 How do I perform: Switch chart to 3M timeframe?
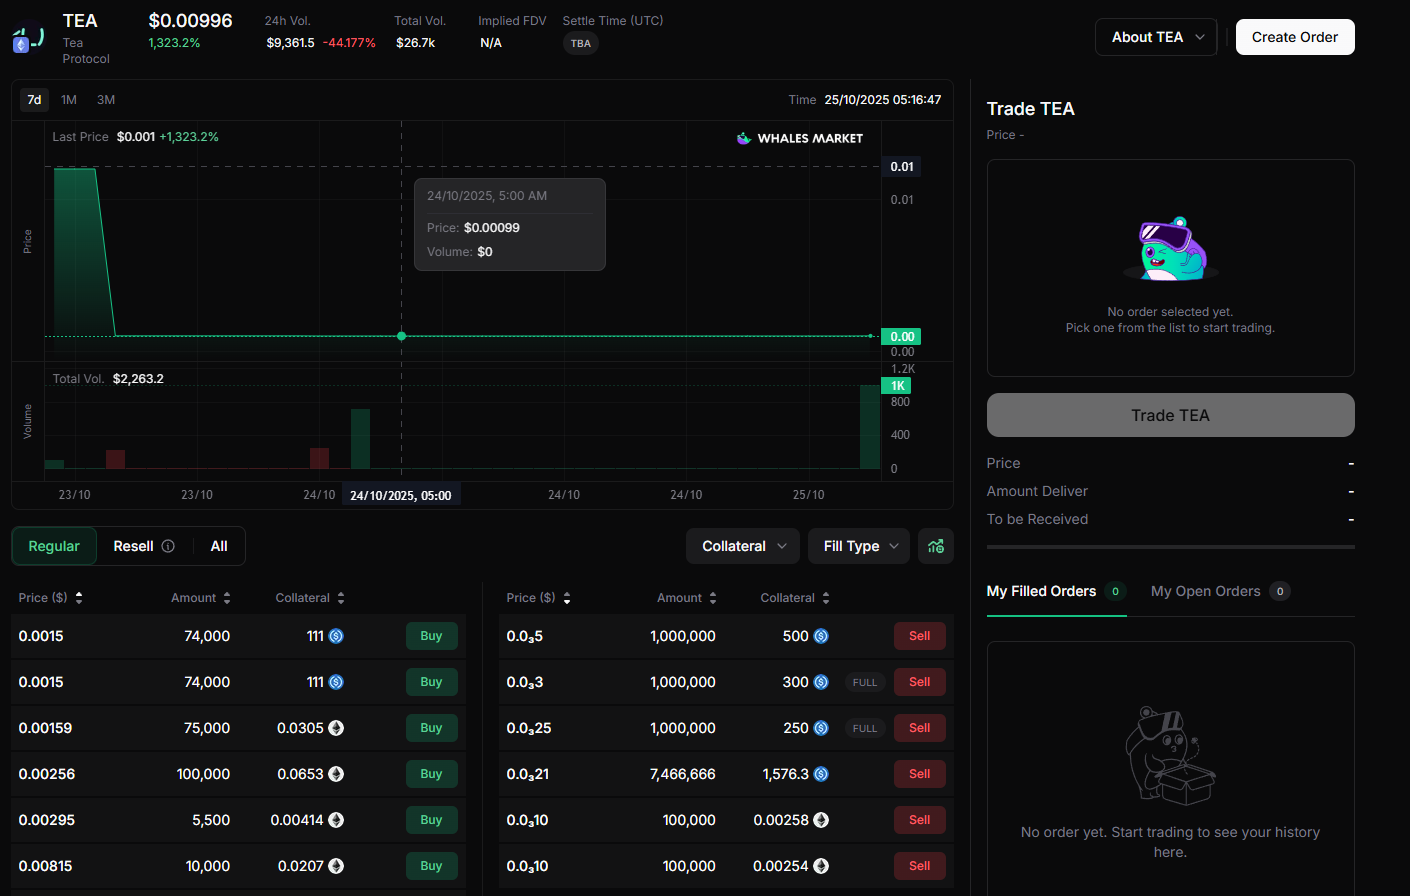(106, 100)
